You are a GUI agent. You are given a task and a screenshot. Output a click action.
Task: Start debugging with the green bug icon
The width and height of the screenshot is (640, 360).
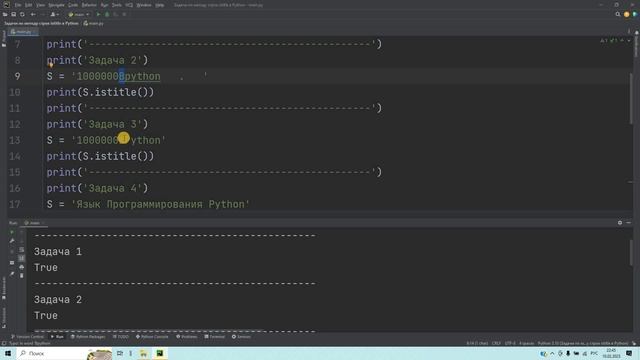[107, 14]
